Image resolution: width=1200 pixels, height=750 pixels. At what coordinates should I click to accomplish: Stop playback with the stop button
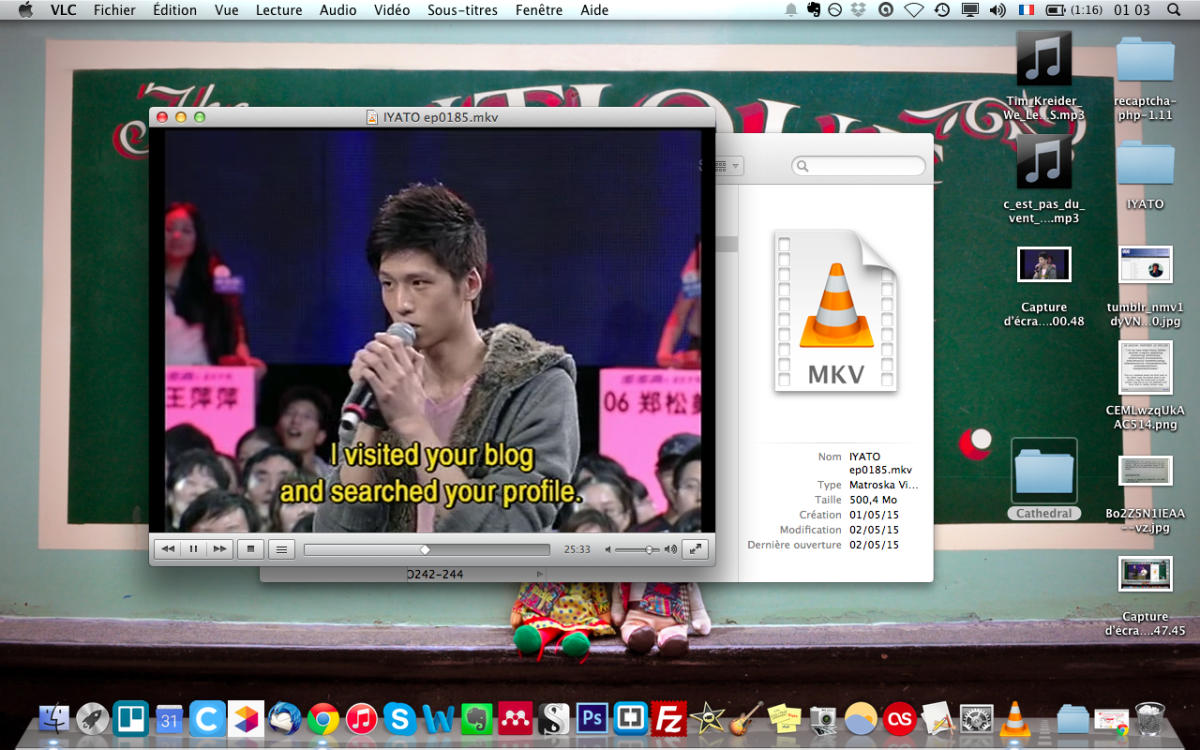[251, 549]
